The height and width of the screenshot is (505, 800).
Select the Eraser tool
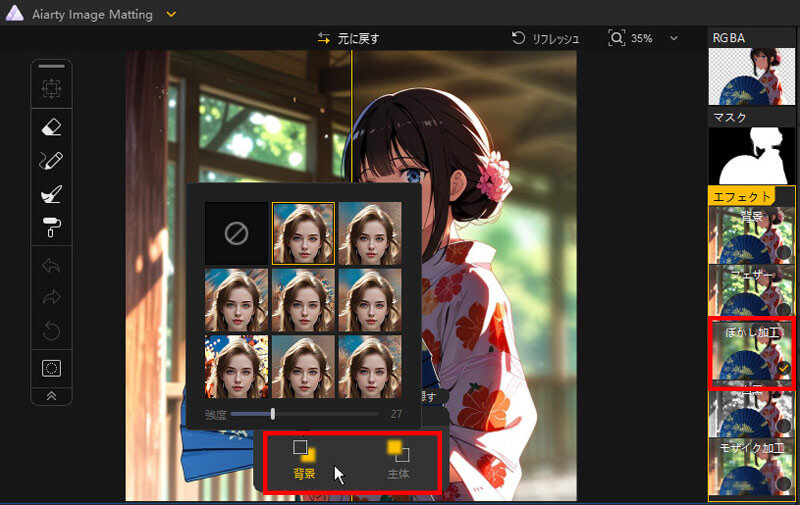point(52,127)
